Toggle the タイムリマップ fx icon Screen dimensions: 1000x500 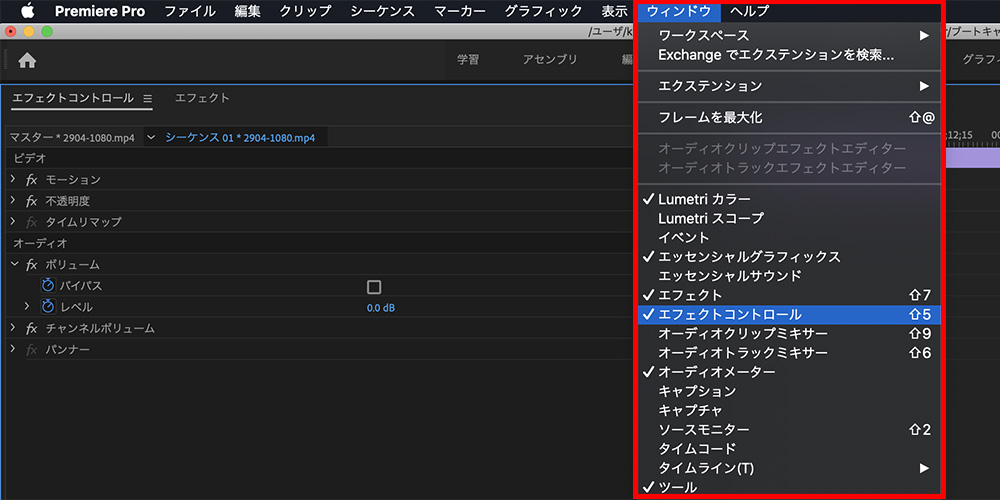point(31,223)
